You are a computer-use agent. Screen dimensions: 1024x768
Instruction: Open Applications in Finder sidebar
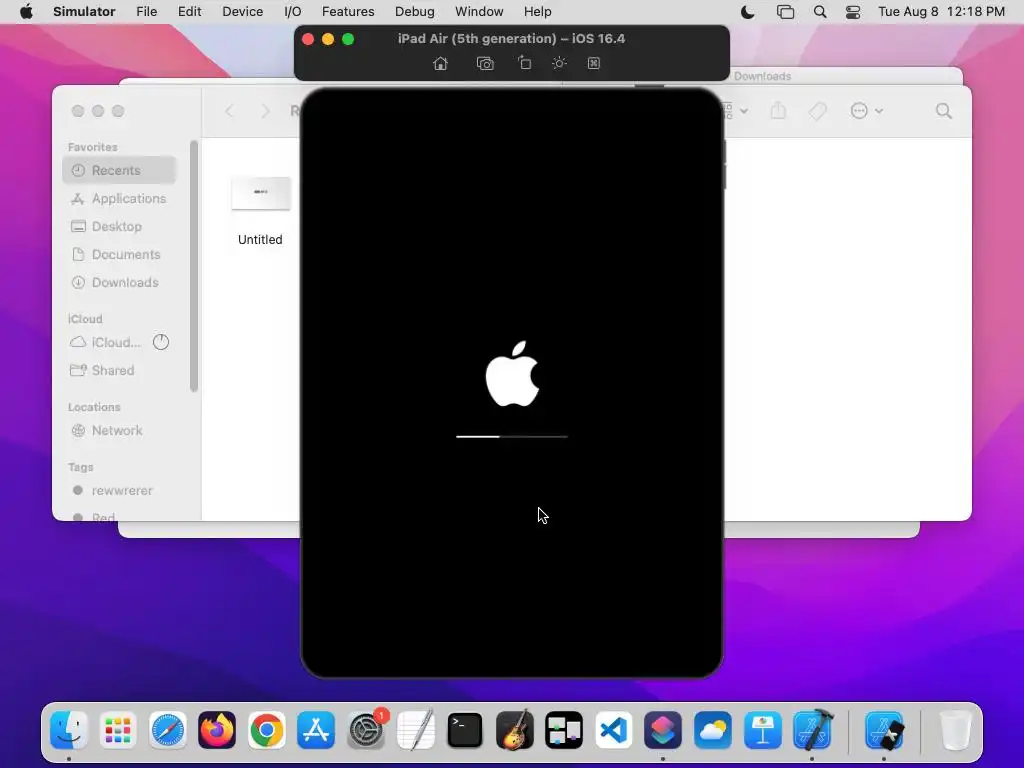pos(120,199)
